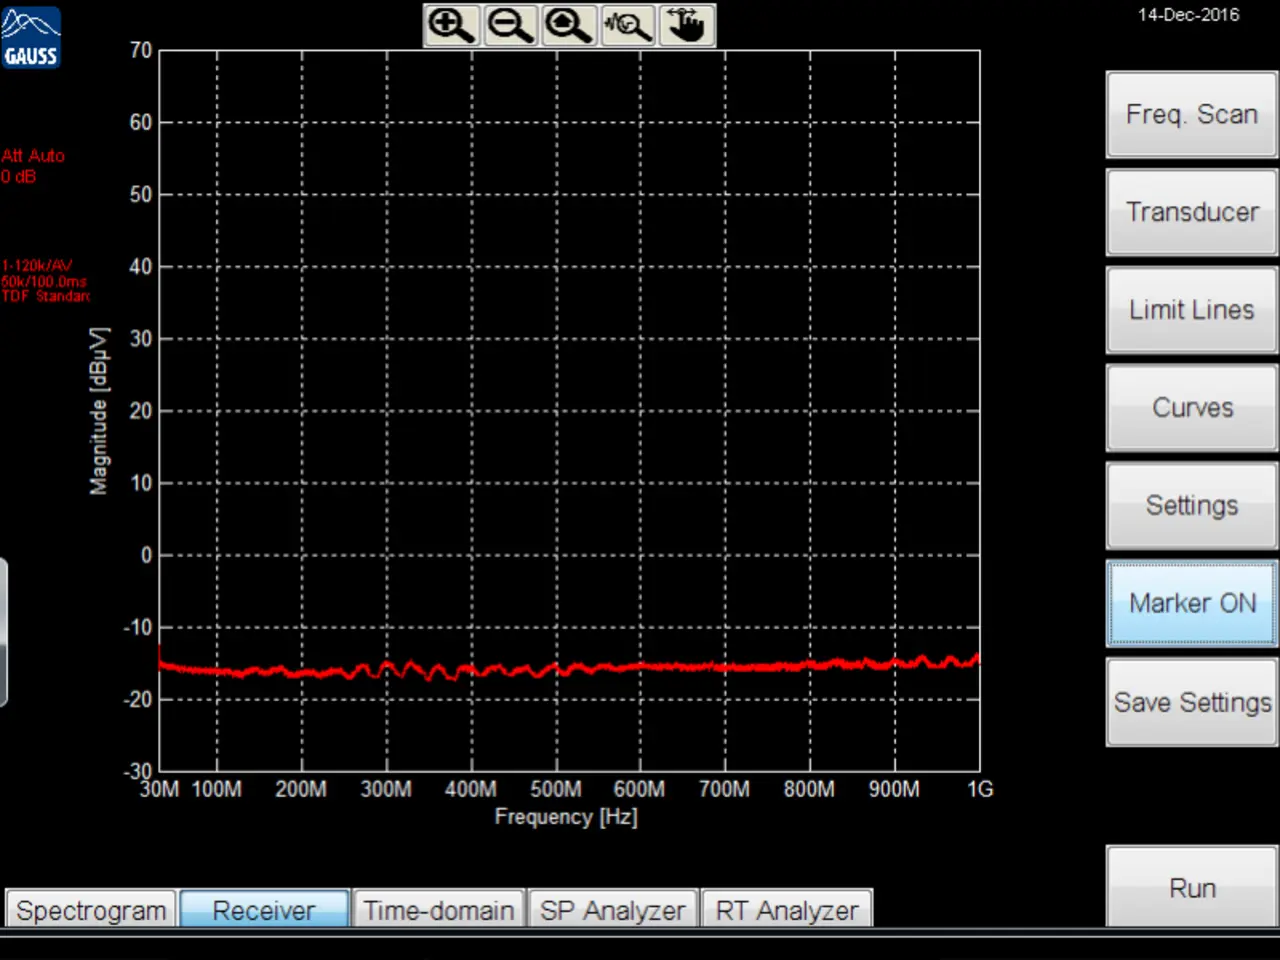
Task: Click the zoom in magnifier icon
Action: (x=451, y=25)
